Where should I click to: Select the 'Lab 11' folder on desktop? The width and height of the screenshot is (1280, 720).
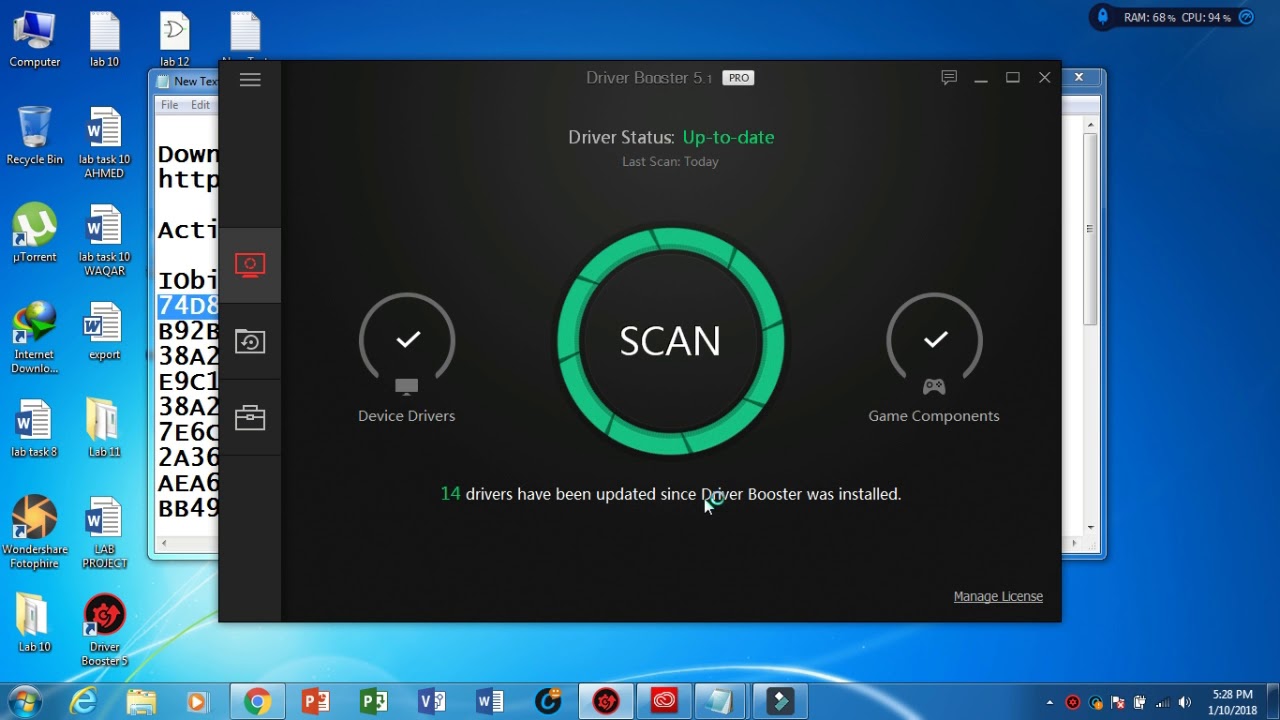click(x=105, y=429)
